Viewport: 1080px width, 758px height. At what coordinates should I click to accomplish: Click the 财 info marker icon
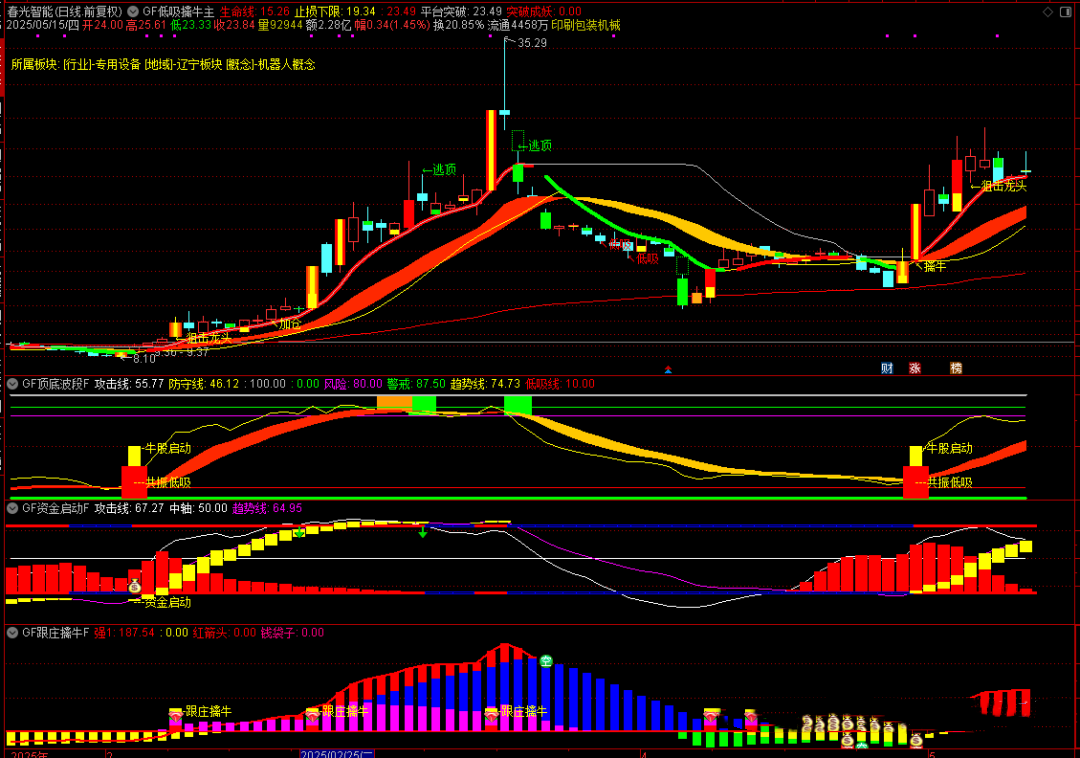coord(887,367)
